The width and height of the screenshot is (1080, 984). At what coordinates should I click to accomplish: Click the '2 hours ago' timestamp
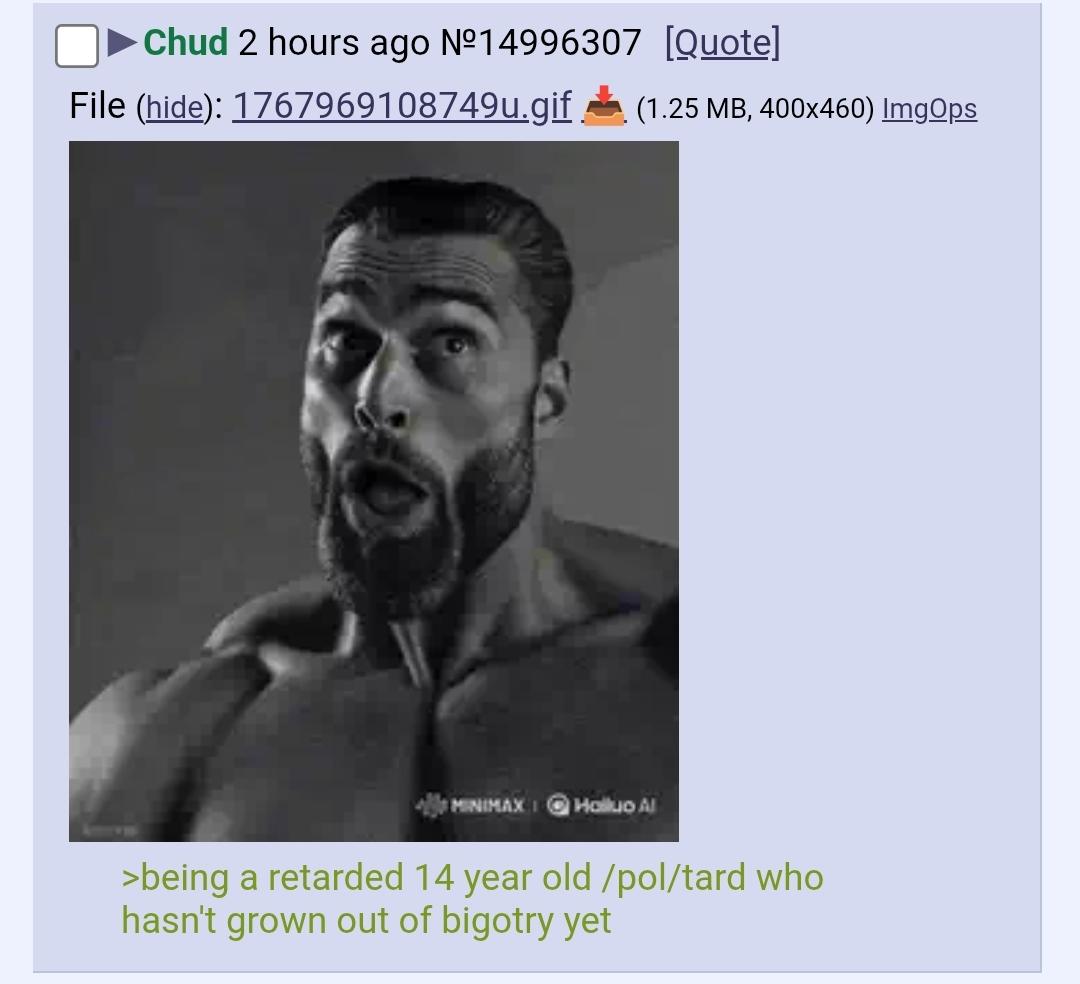click(x=333, y=43)
